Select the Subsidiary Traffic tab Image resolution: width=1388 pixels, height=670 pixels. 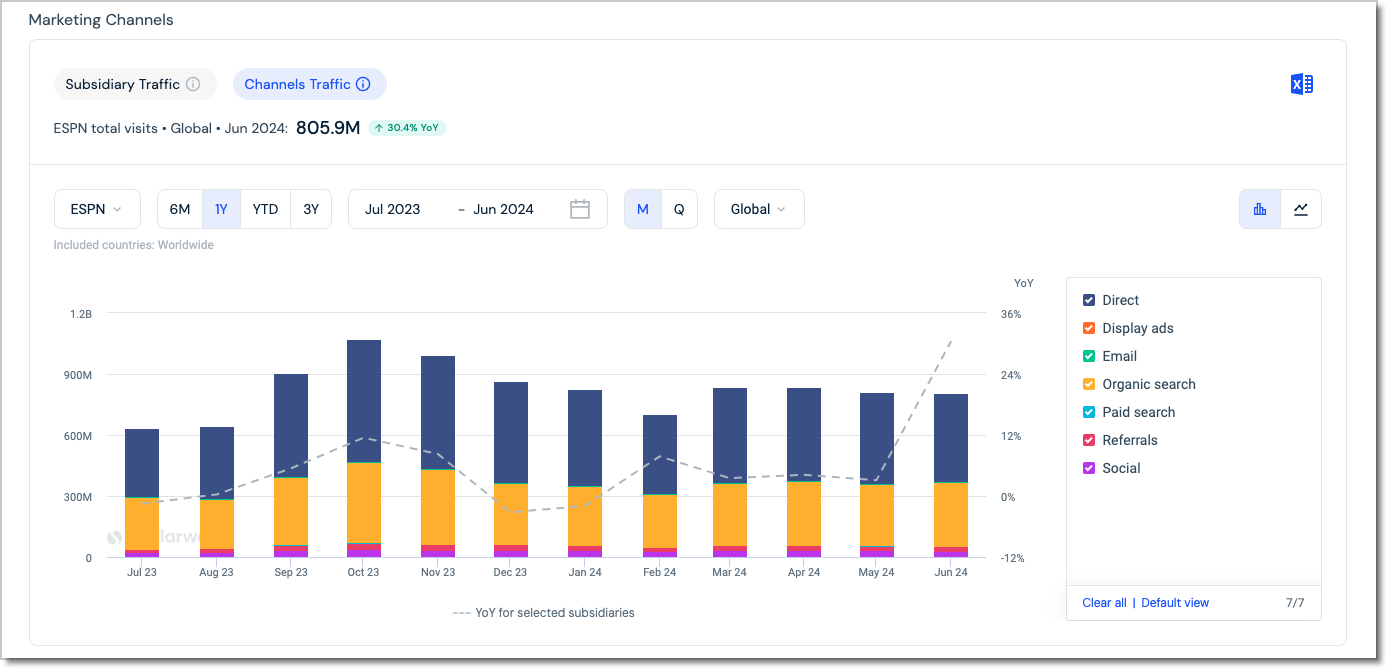click(135, 84)
